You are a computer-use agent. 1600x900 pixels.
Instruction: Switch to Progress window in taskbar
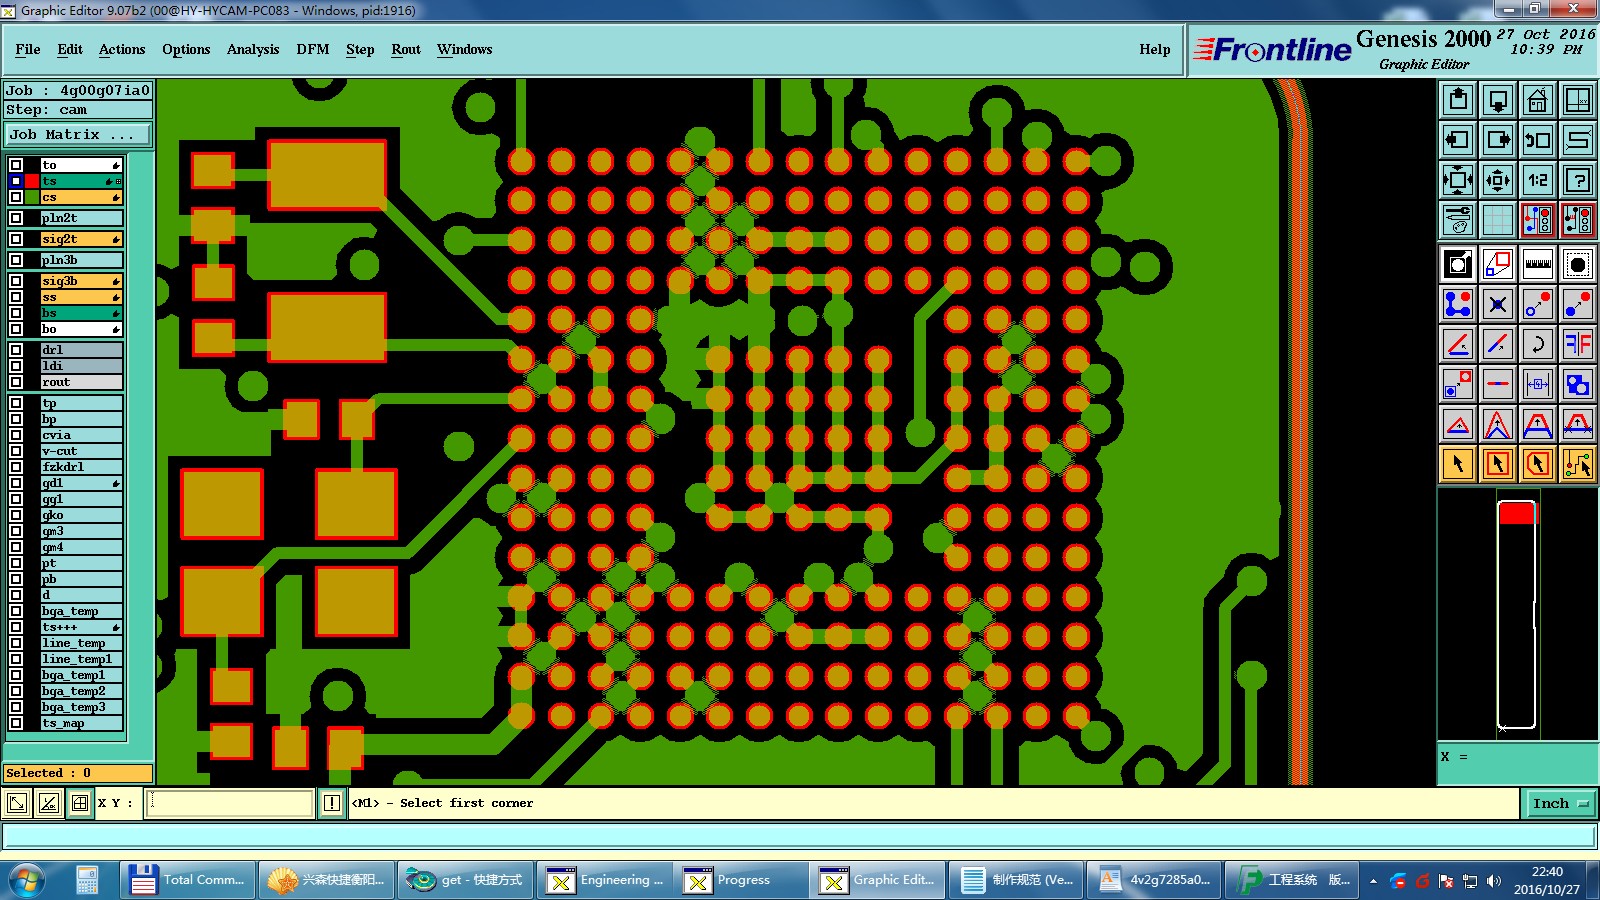[x=742, y=880]
